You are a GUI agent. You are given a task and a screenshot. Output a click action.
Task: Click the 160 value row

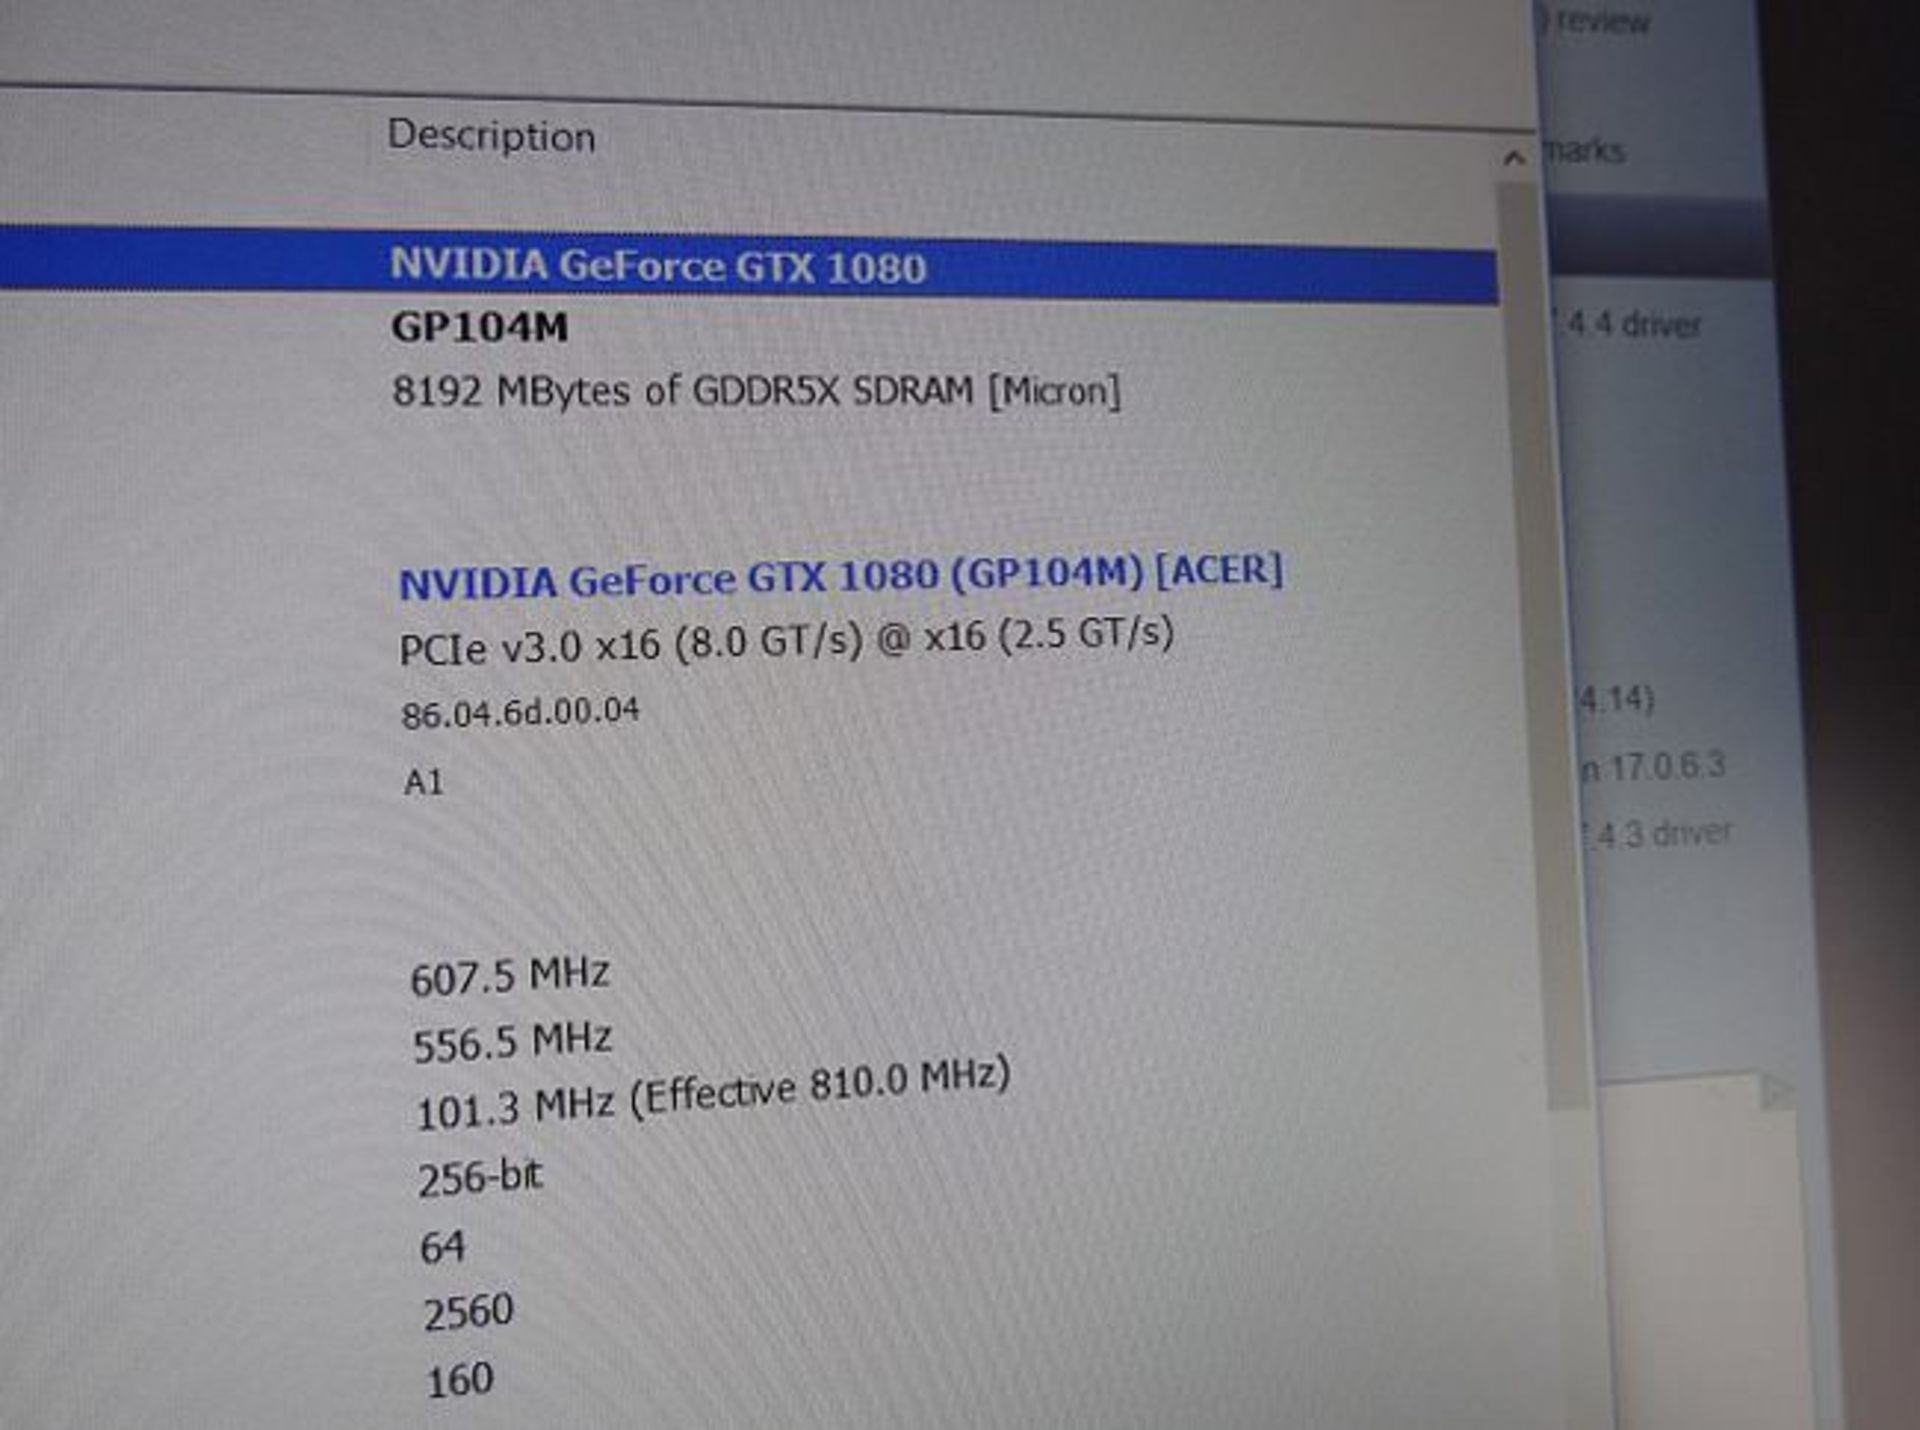(460, 1380)
